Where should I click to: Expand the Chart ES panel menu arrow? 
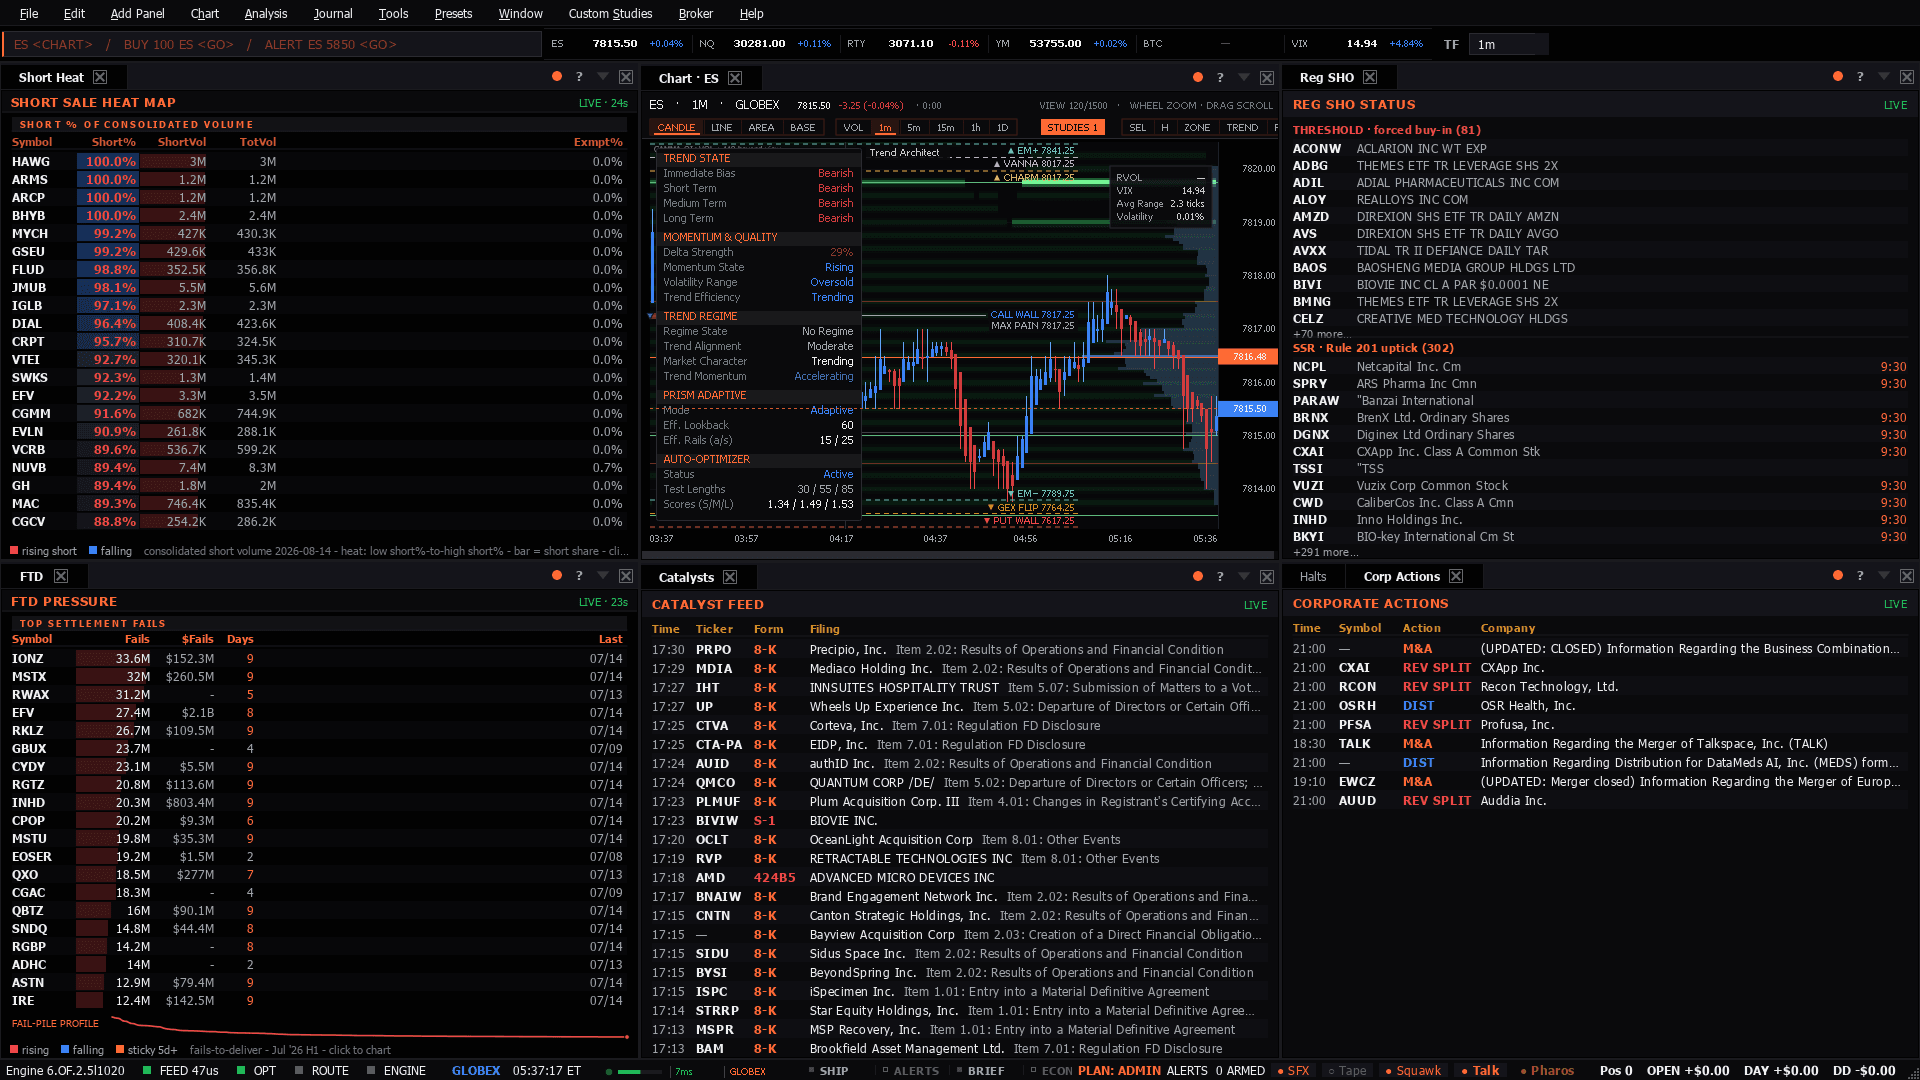tap(1244, 78)
